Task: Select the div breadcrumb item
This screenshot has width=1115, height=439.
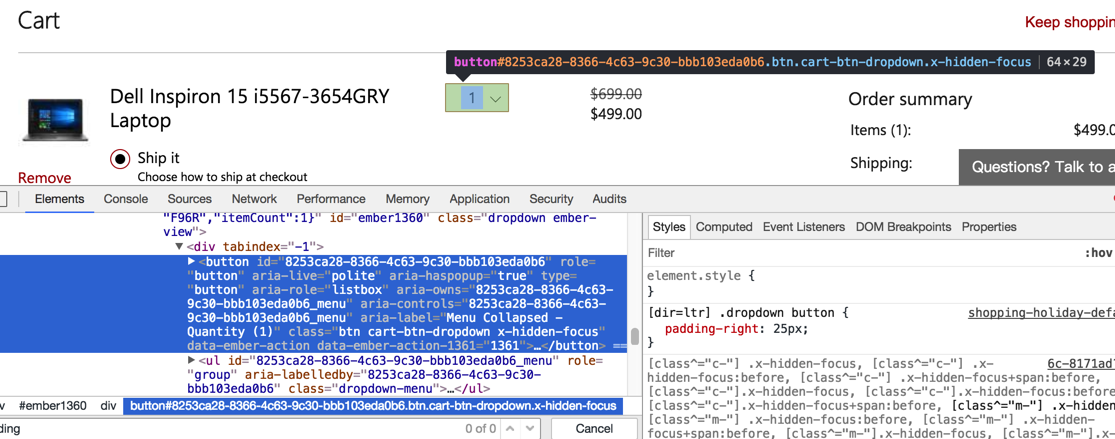Action: pos(108,406)
